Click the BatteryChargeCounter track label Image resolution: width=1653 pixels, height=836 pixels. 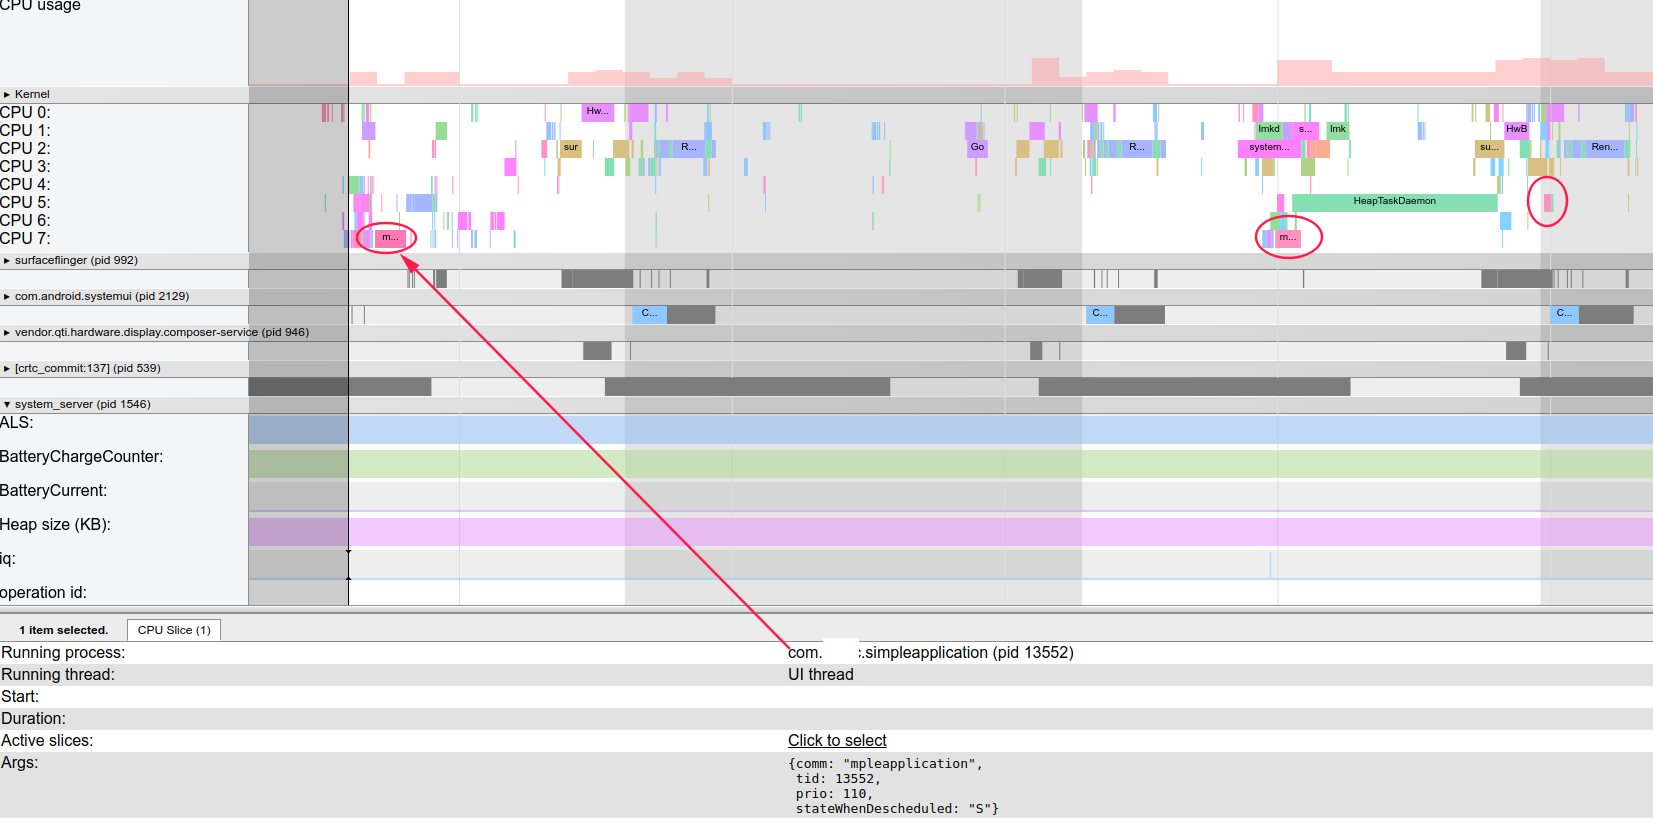(x=81, y=457)
